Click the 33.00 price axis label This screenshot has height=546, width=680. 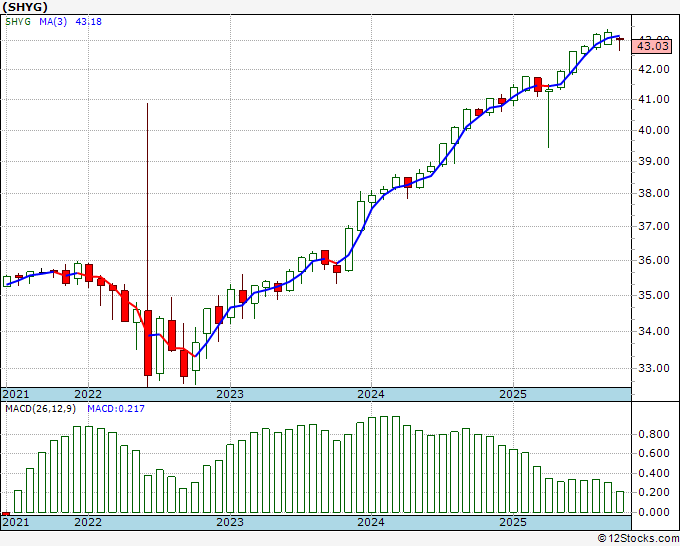pos(654,368)
